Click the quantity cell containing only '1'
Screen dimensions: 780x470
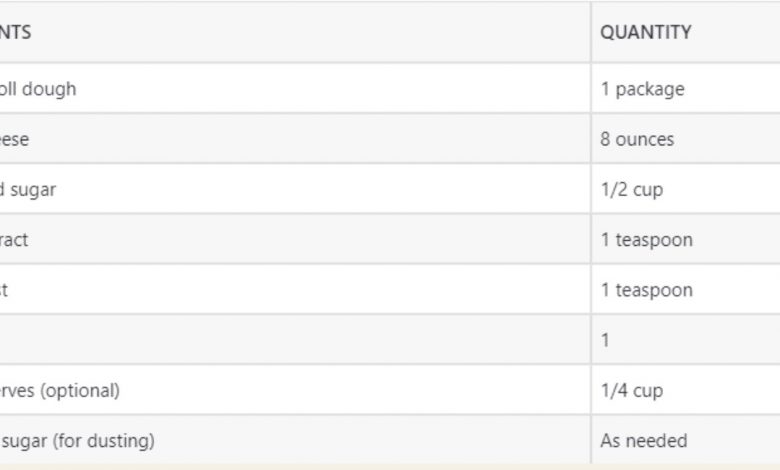tap(605, 340)
